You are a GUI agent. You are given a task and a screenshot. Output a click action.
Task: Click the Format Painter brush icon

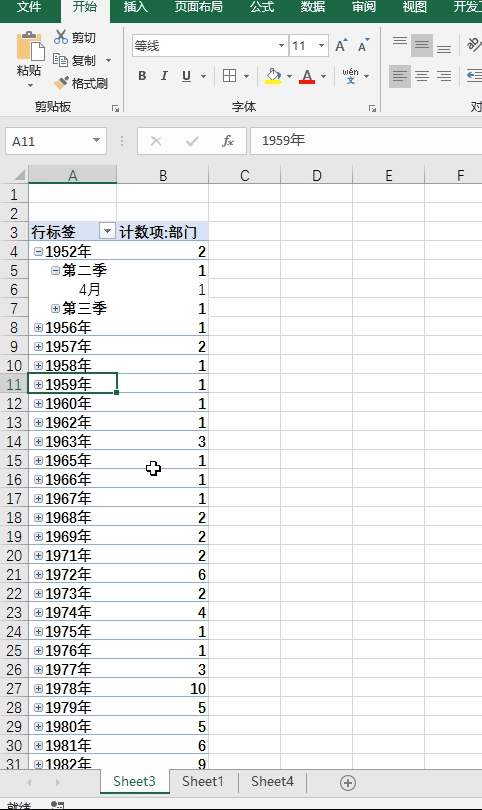[x=61, y=83]
